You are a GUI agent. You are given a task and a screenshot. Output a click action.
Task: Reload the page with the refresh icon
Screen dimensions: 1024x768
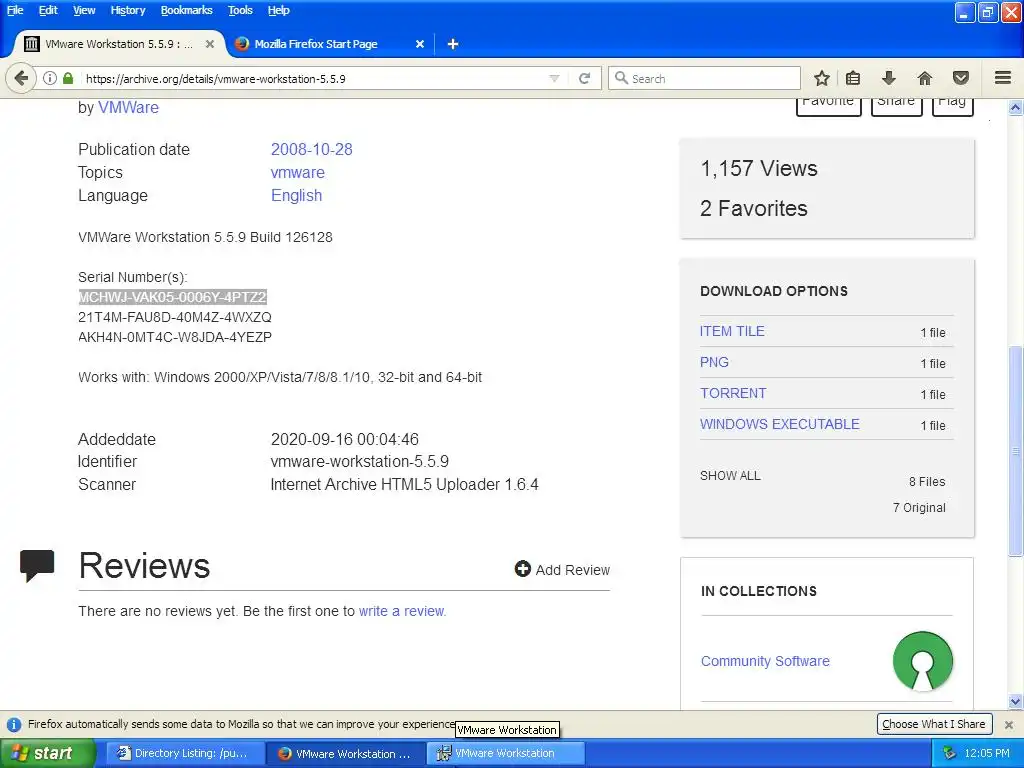pyautogui.click(x=584, y=78)
